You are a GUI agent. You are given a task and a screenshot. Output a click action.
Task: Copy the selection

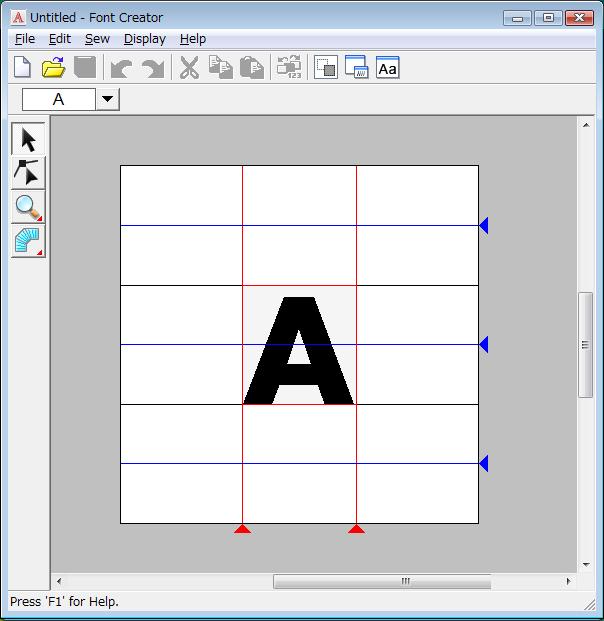coord(221,67)
